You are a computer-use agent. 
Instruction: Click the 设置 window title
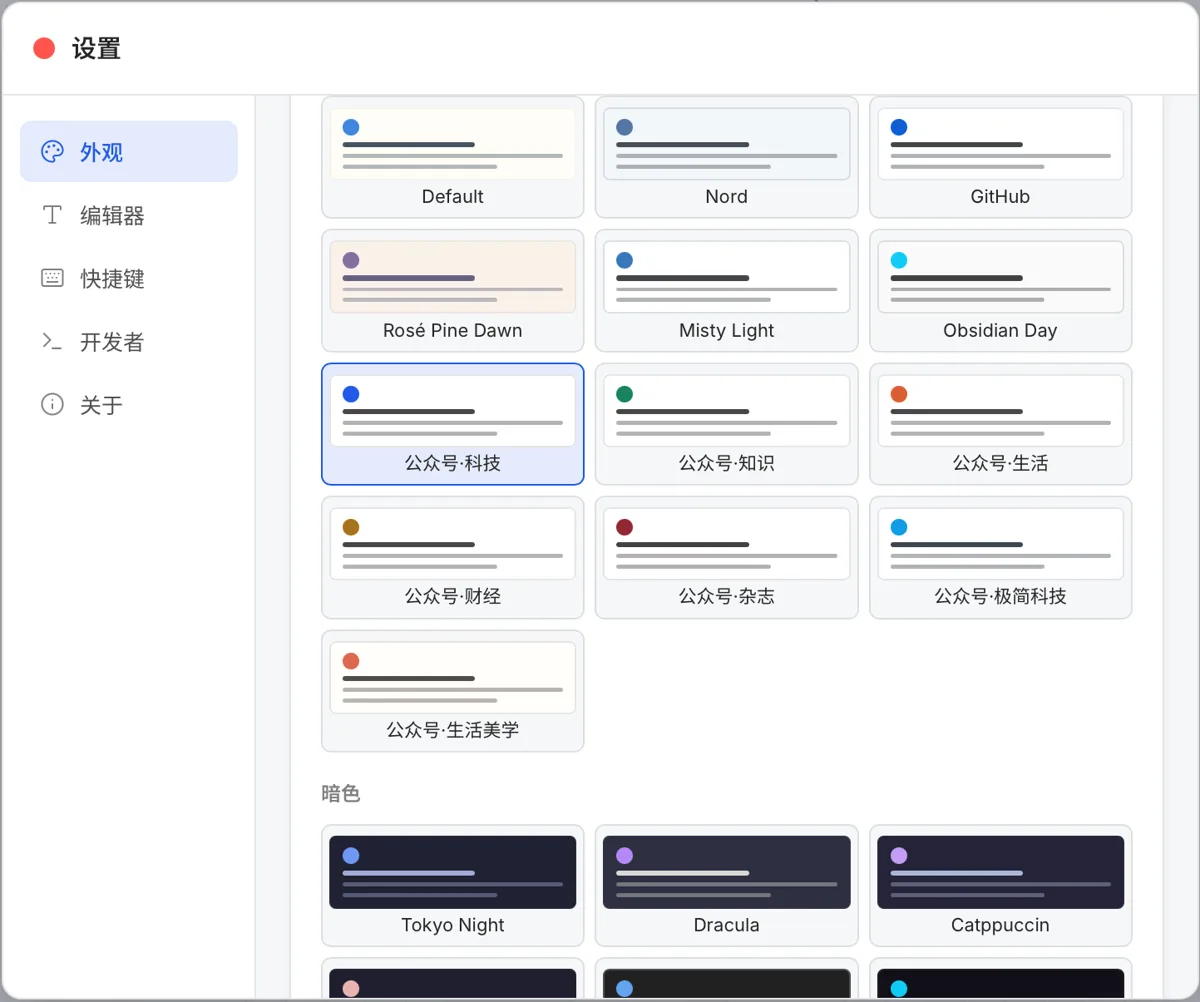point(96,48)
